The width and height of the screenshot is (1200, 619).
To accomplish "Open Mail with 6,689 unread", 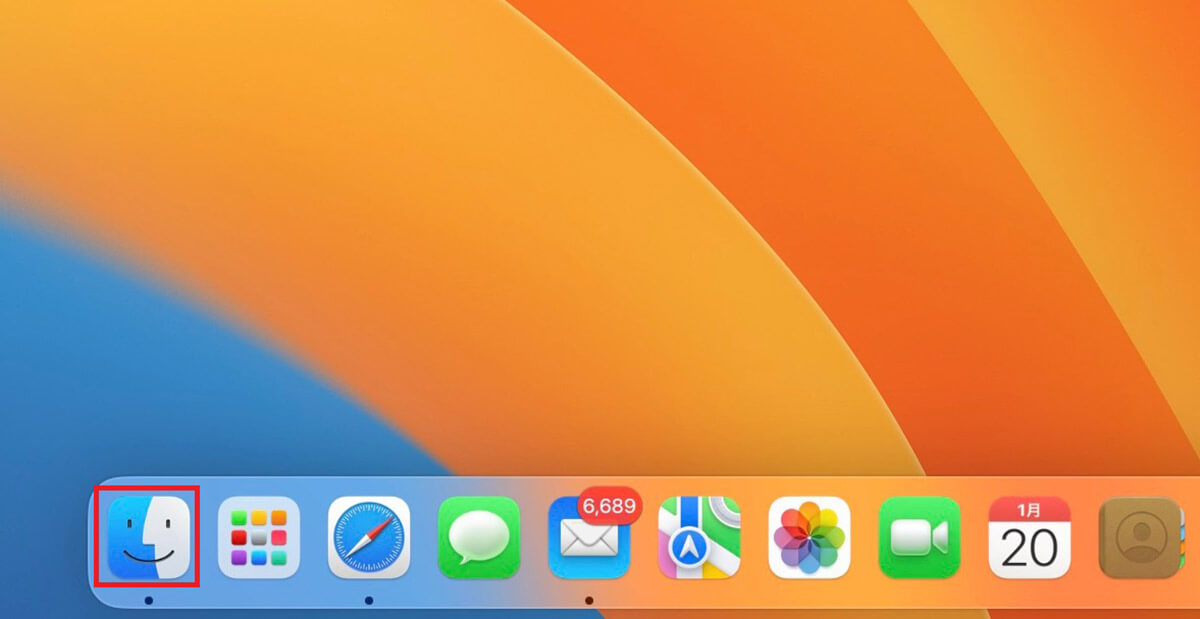I will [589, 537].
